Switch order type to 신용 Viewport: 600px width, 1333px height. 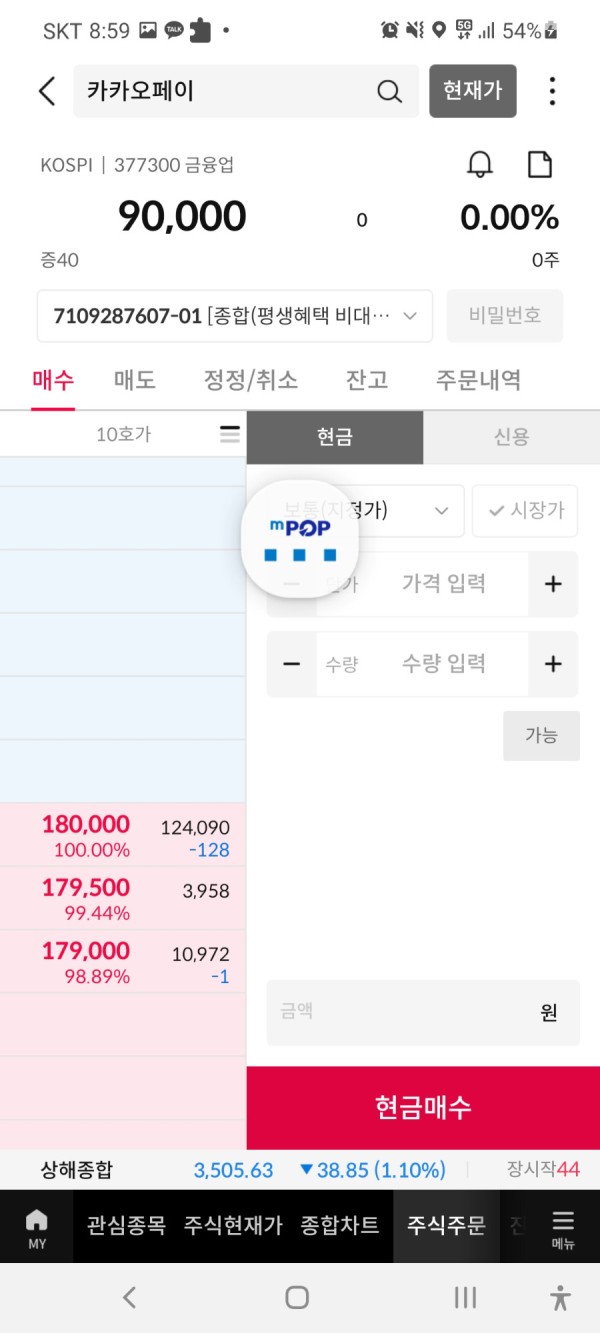[x=511, y=437]
